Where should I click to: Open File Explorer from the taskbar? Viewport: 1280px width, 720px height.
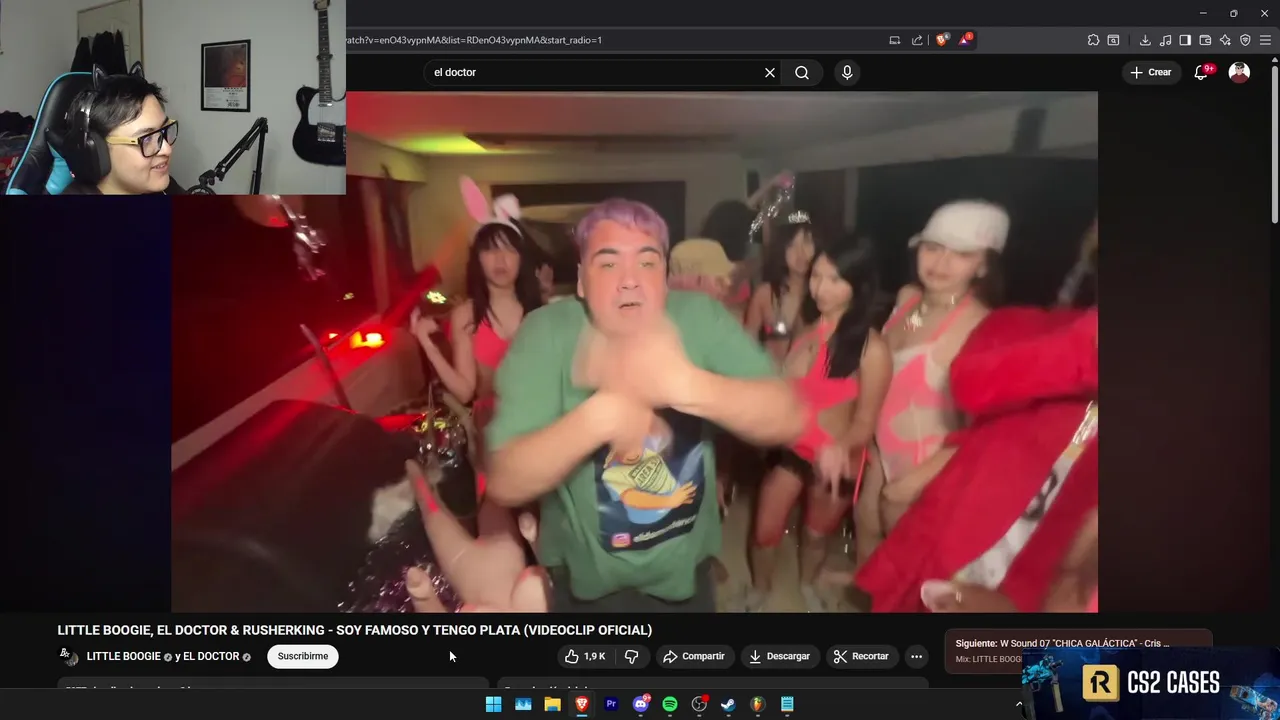click(x=552, y=704)
